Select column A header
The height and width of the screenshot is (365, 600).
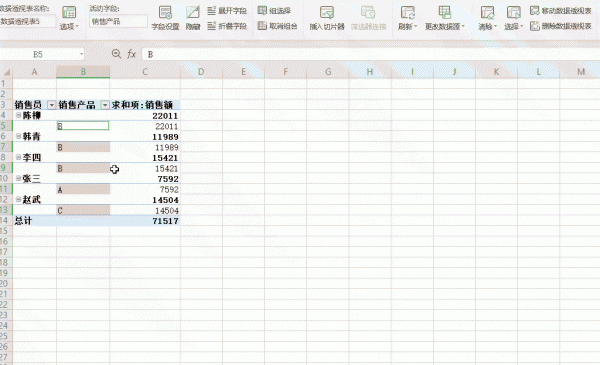34,72
